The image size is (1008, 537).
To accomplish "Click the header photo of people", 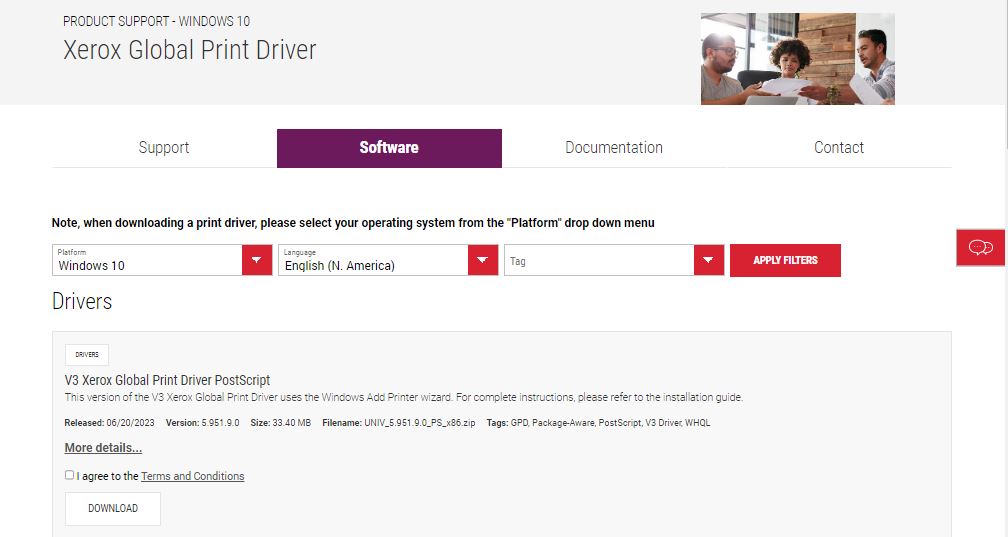I will pos(798,59).
